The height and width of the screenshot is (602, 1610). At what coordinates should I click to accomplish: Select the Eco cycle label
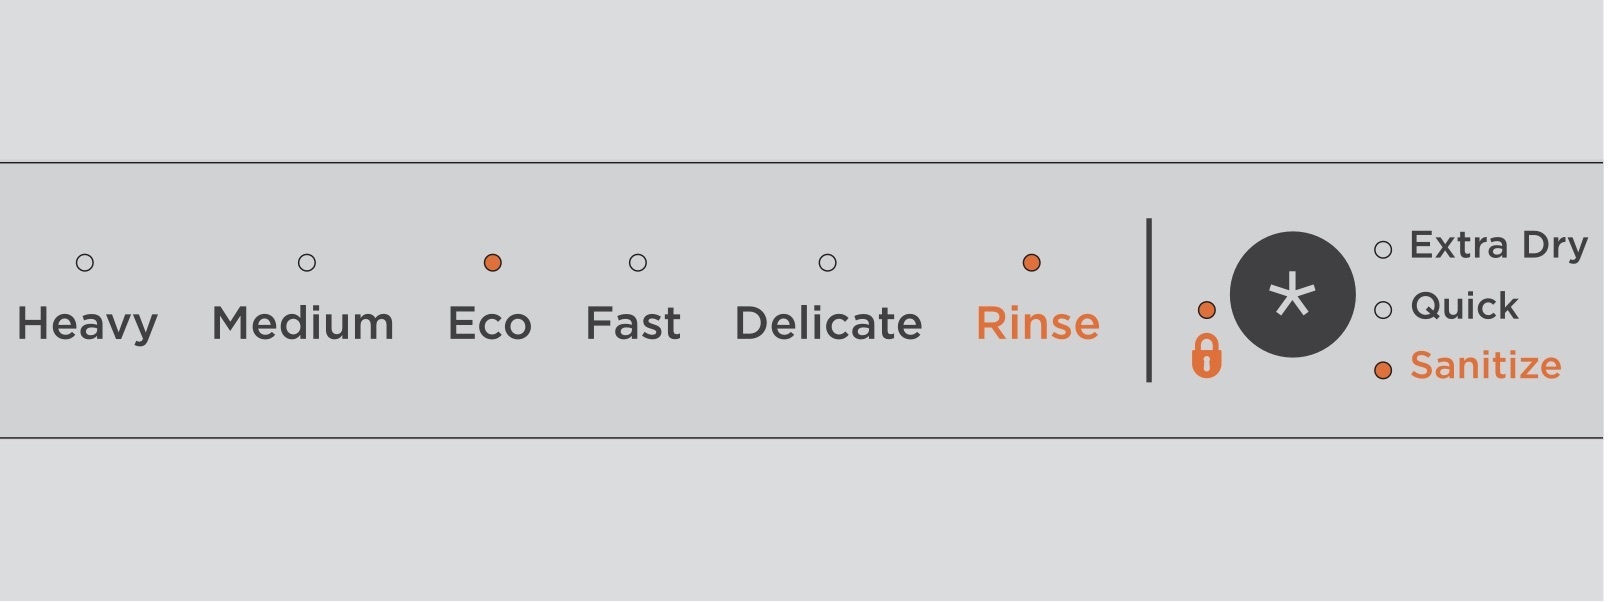[490, 324]
